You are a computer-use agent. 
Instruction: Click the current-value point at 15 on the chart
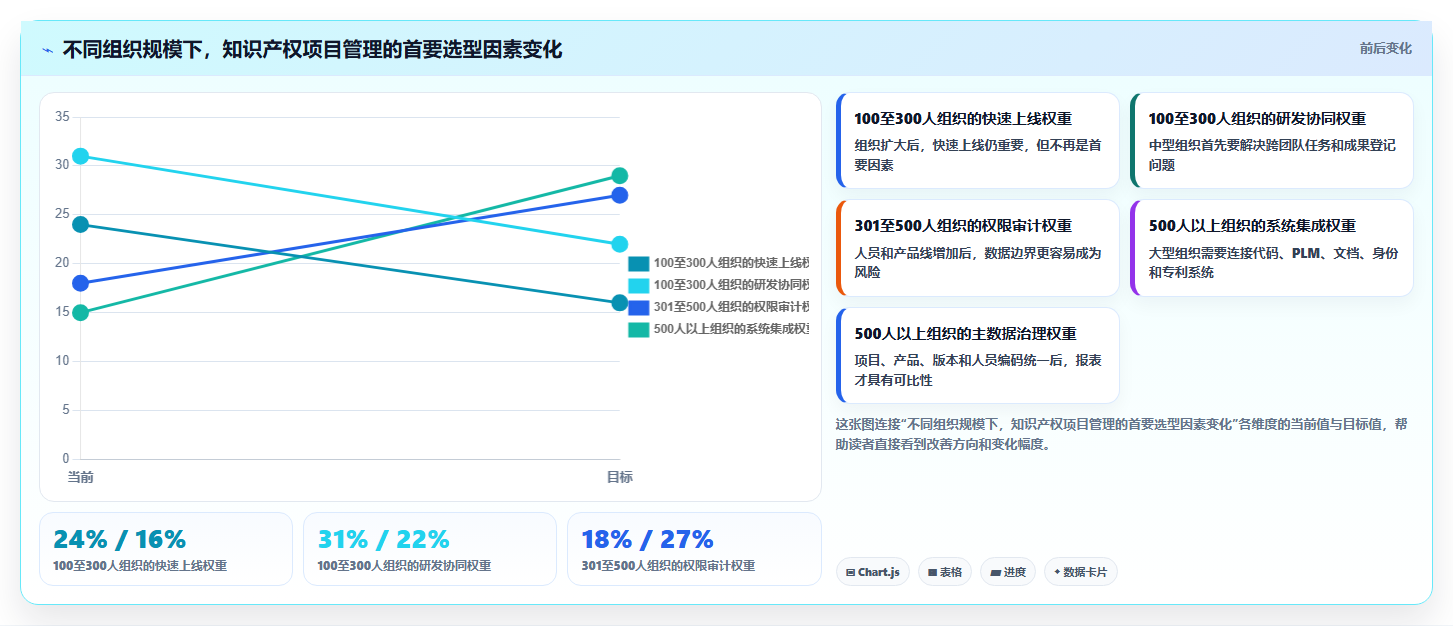[x=81, y=313]
